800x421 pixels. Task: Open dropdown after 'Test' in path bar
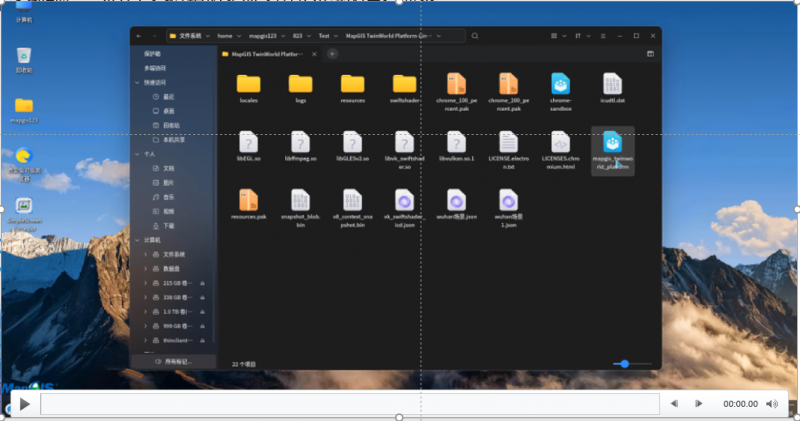coord(336,36)
